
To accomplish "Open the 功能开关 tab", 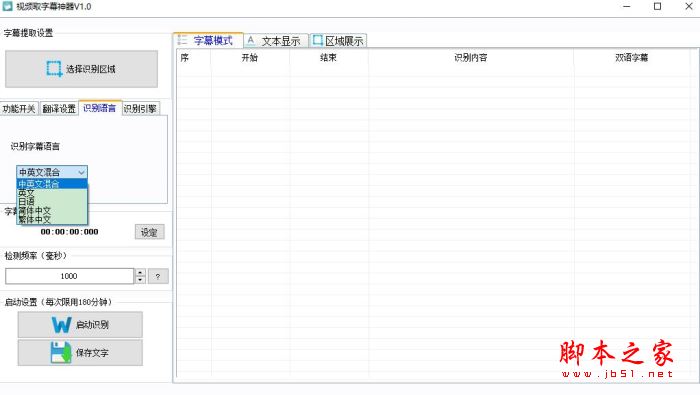I will 19,108.
